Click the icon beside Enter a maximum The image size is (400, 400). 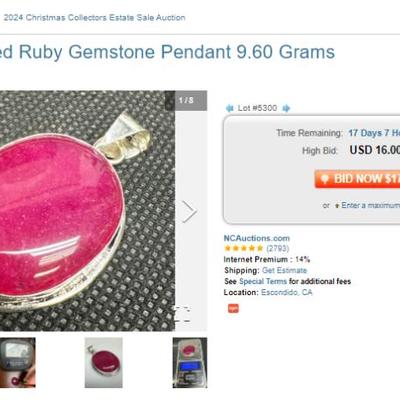[337, 206]
